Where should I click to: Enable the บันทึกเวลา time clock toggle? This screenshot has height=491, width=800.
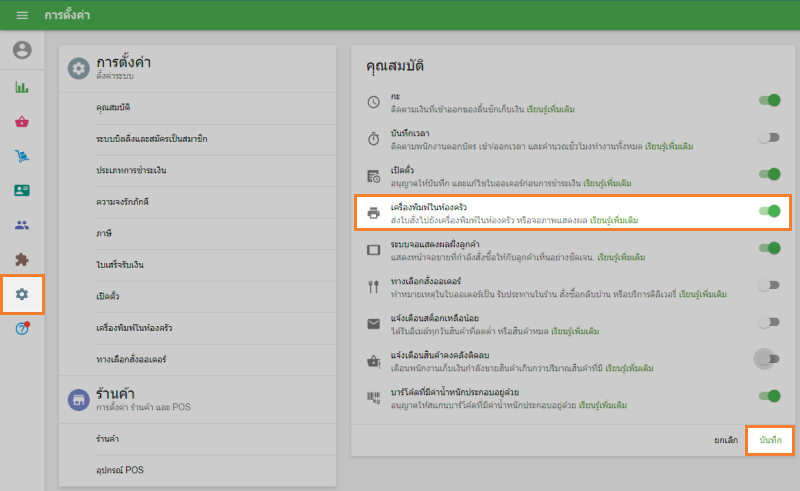coord(768,138)
